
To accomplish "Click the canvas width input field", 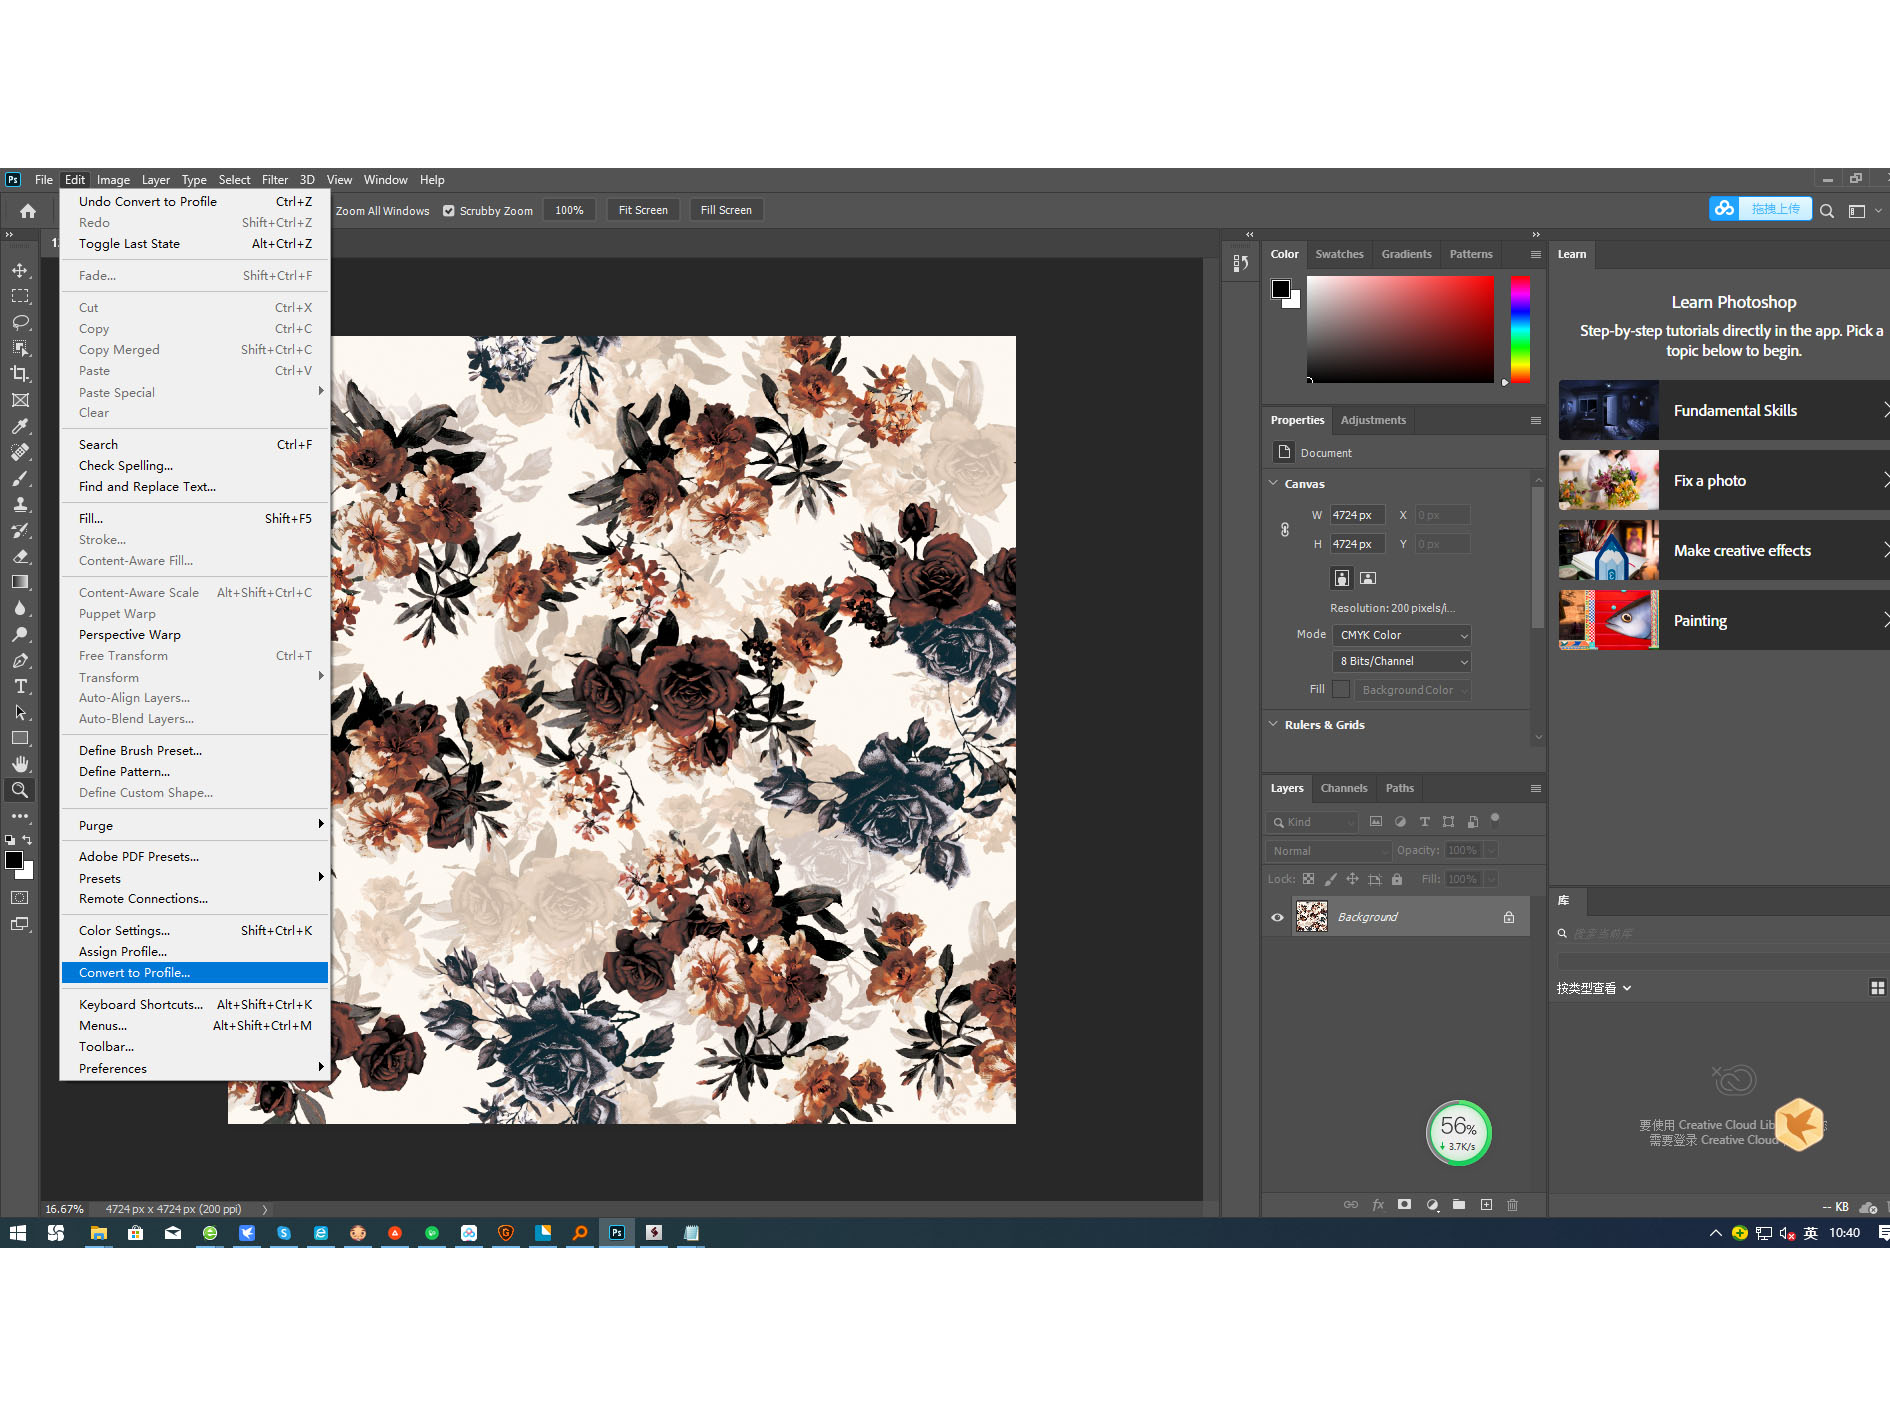I will [x=1357, y=515].
